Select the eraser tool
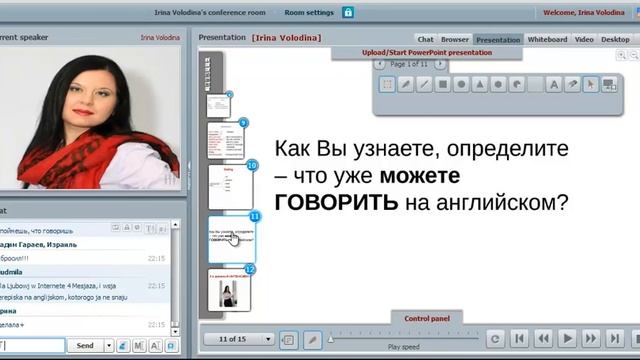Image resolution: width=640 pixels, height=360 pixels. pos(572,84)
